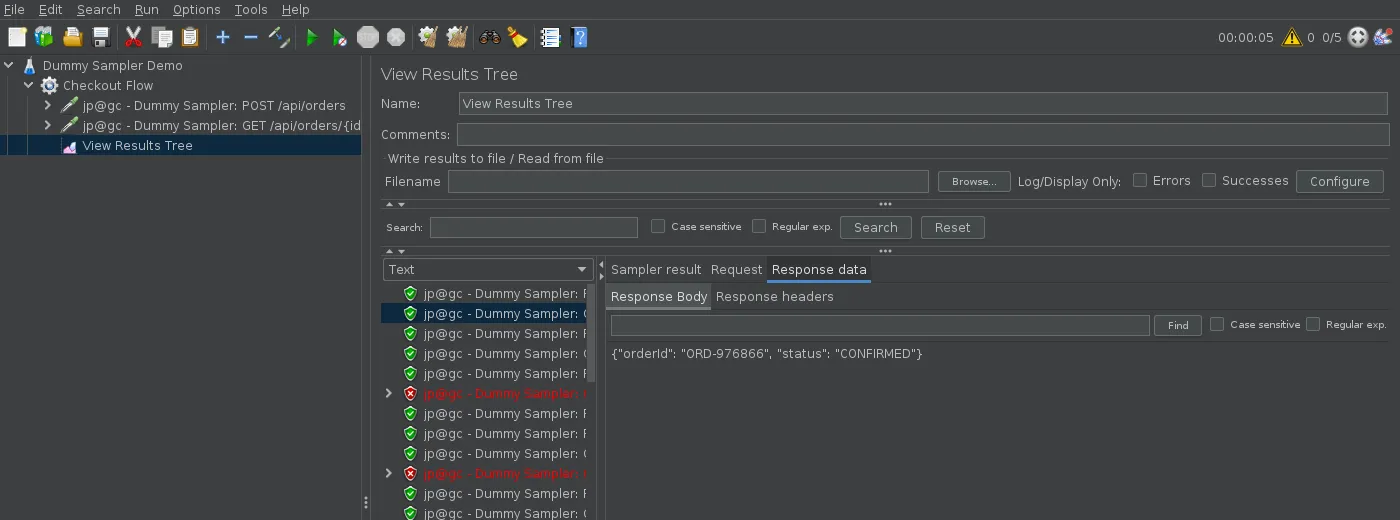Toggle Regular exp. next to Find button
The image size is (1400, 520).
[1312, 324]
